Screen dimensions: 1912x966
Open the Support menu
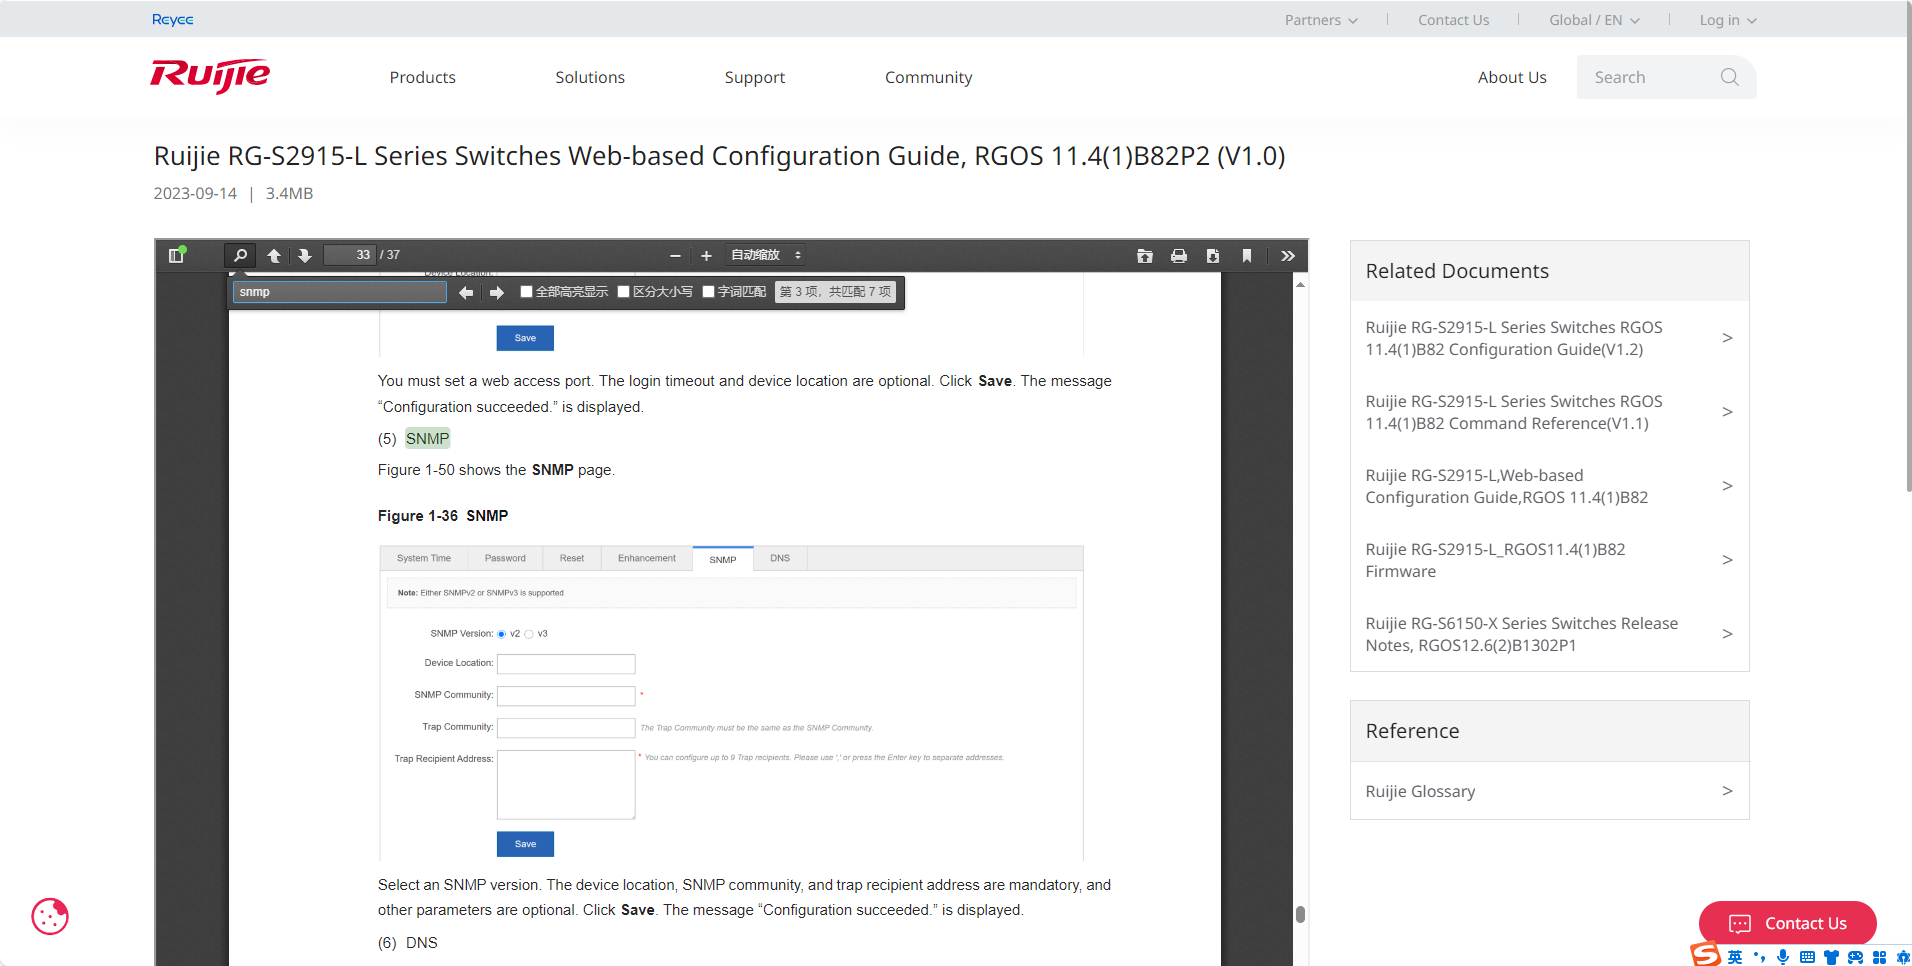coord(755,77)
